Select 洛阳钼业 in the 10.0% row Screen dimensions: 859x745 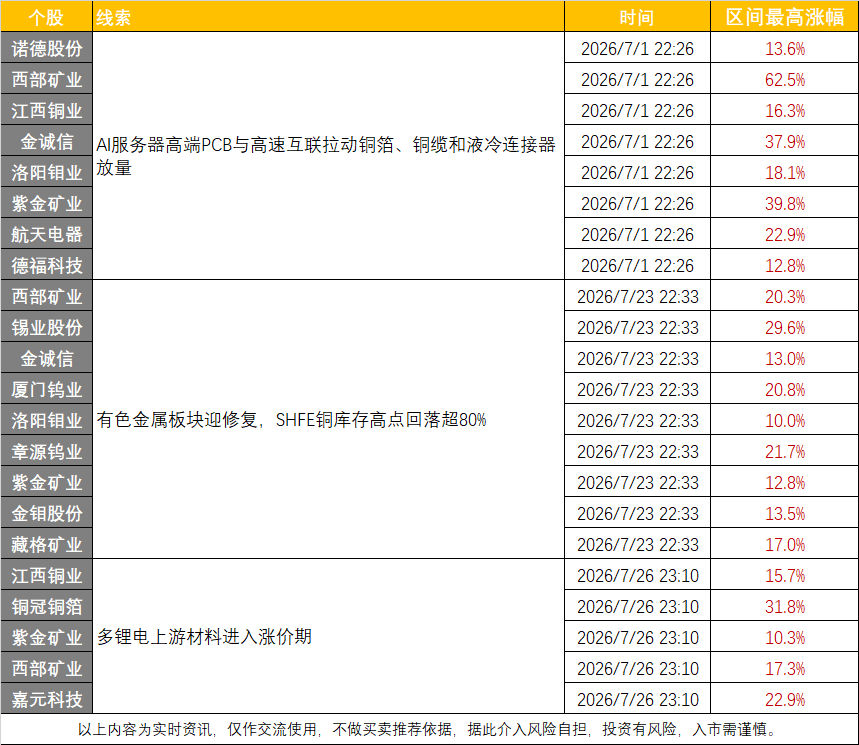click(x=47, y=420)
